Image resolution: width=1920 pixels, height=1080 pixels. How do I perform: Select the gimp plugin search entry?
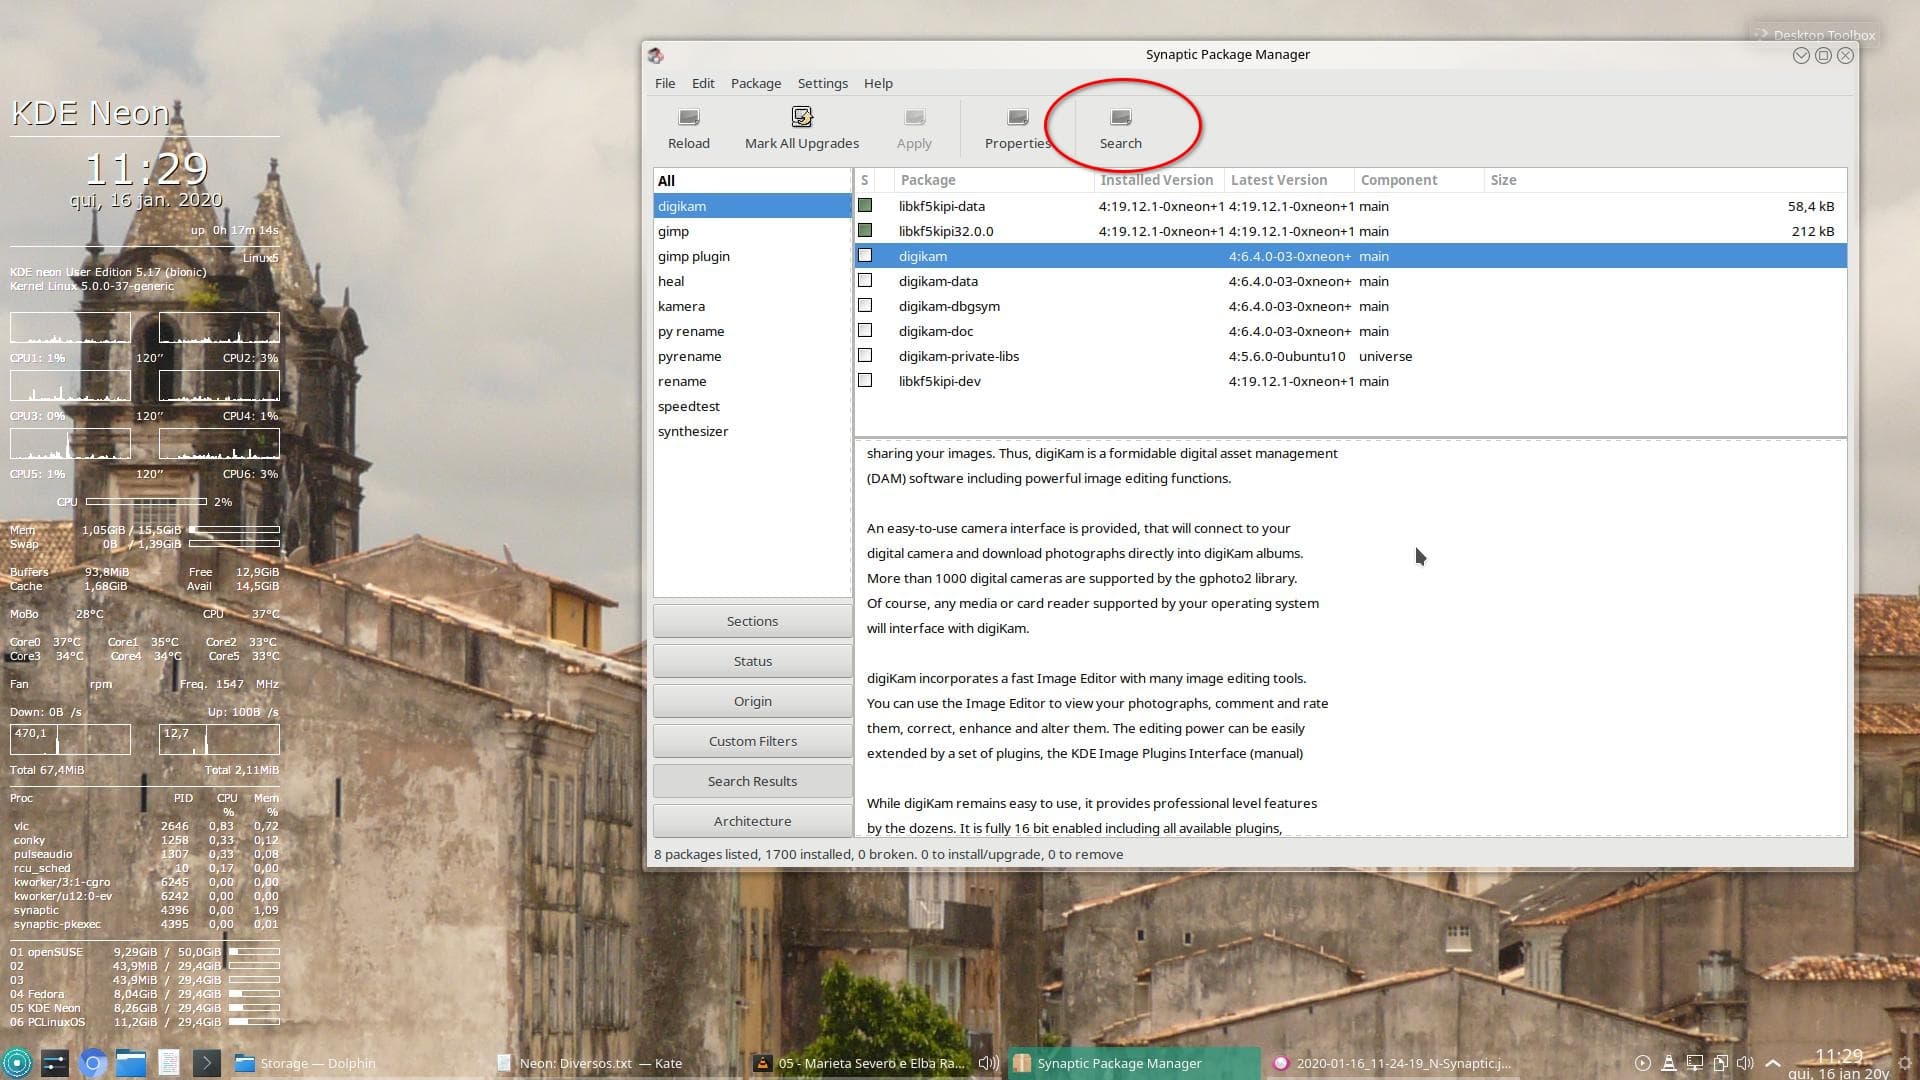click(752, 256)
